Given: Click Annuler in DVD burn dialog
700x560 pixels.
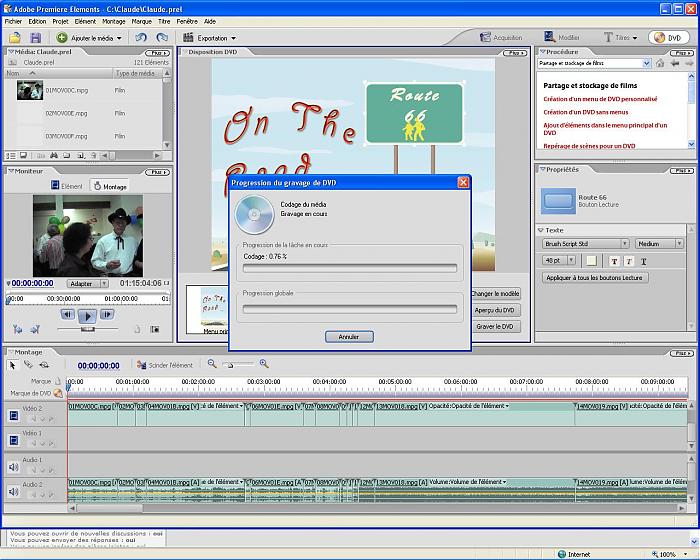Looking at the screenshot, I should 349,337.
